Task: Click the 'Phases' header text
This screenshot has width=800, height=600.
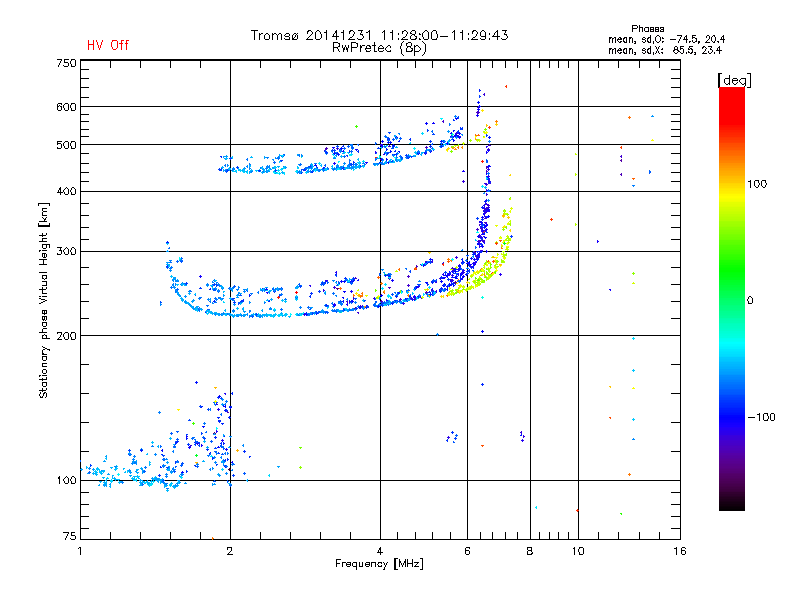Action: click(x=647, y=29)
